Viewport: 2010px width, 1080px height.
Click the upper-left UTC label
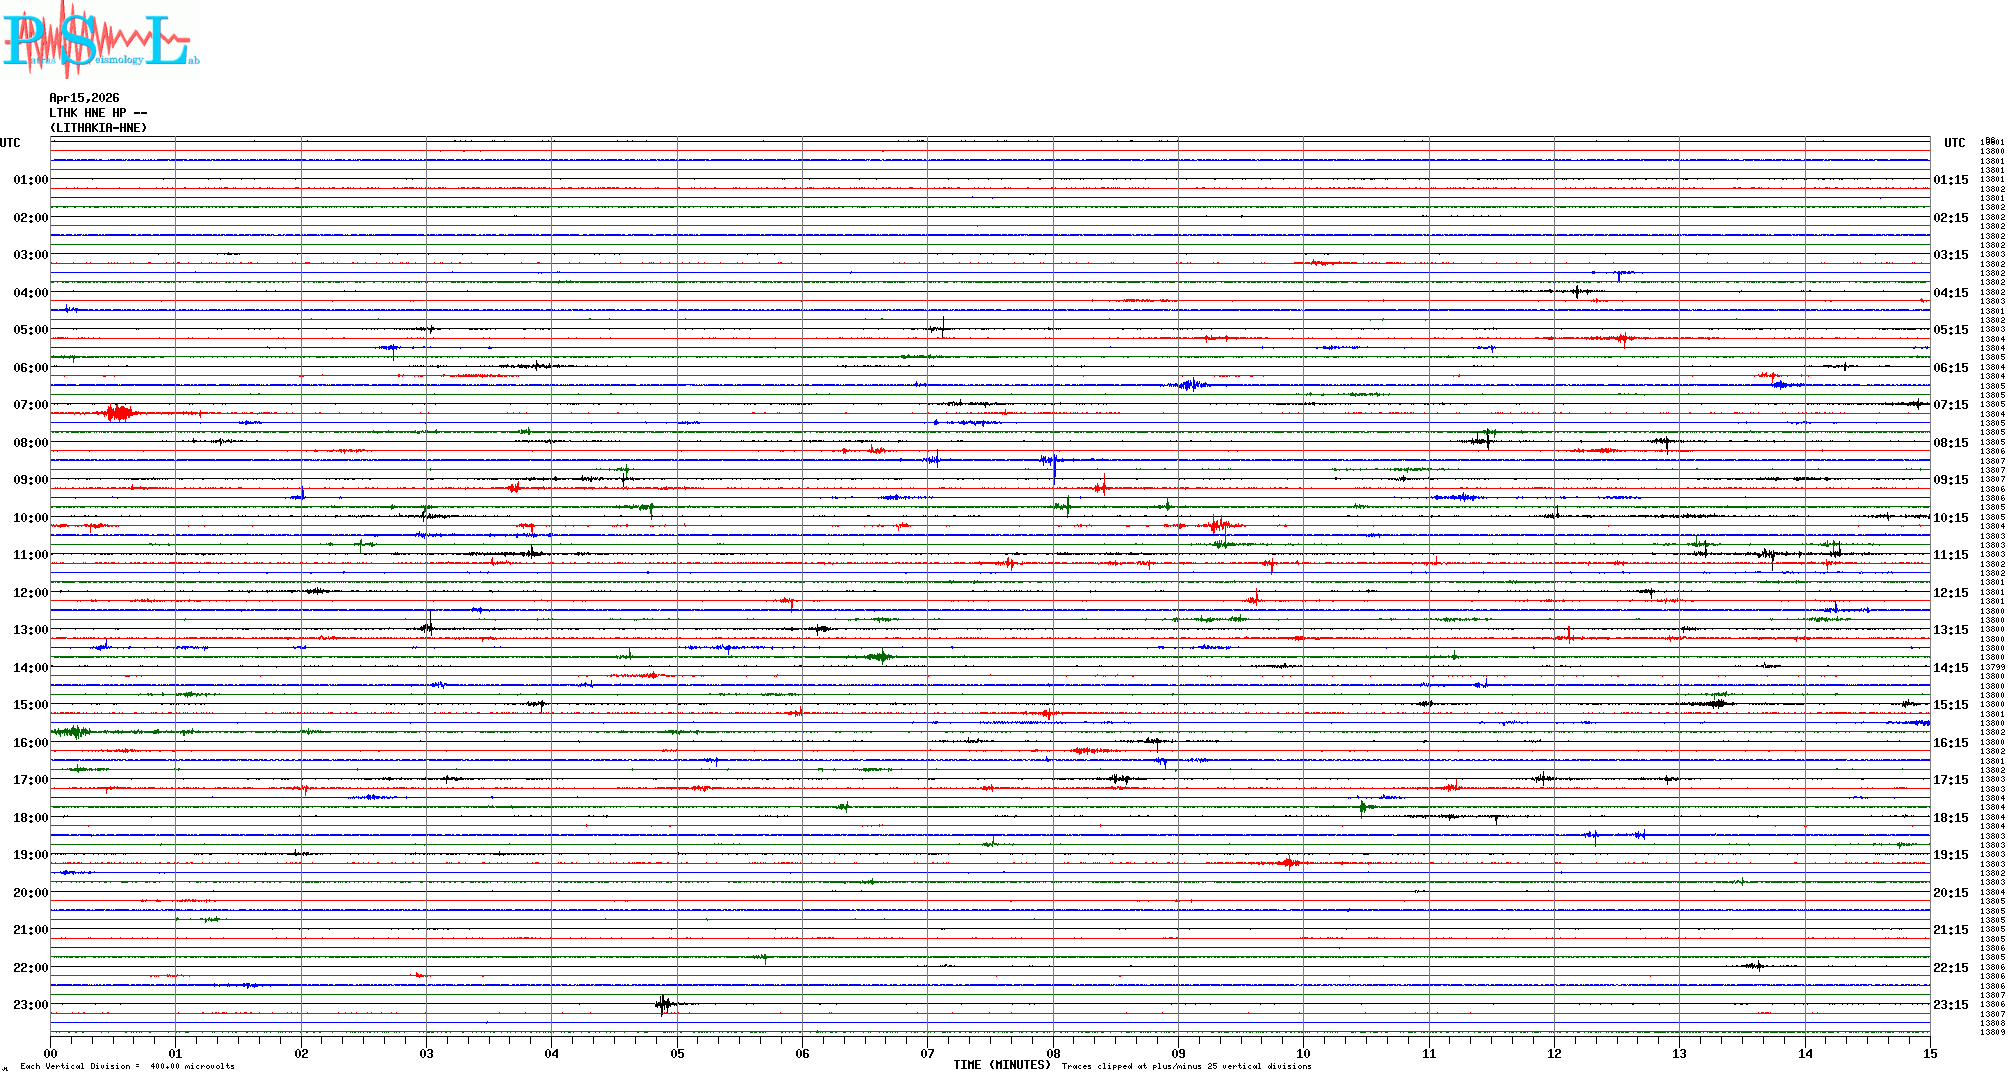point(10,143)
